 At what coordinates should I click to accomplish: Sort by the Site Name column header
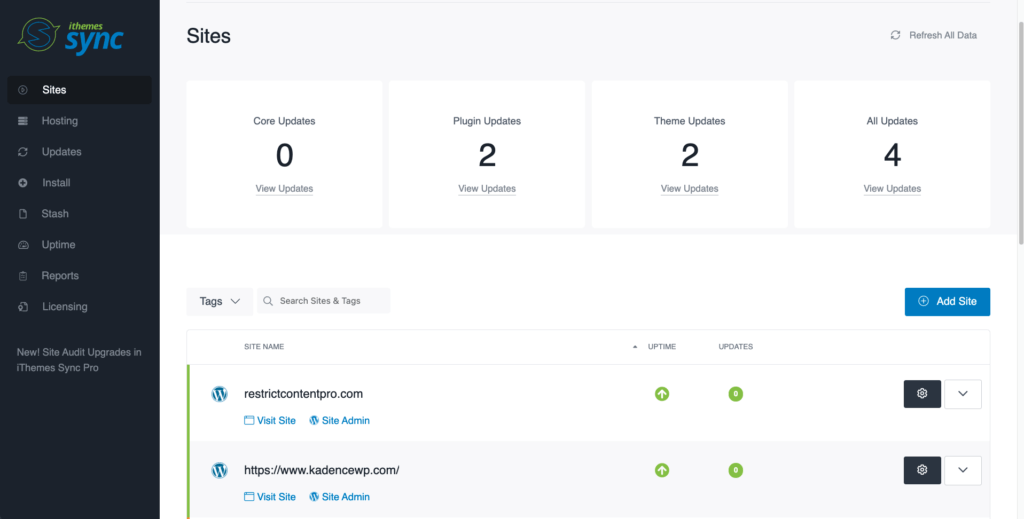264,347
